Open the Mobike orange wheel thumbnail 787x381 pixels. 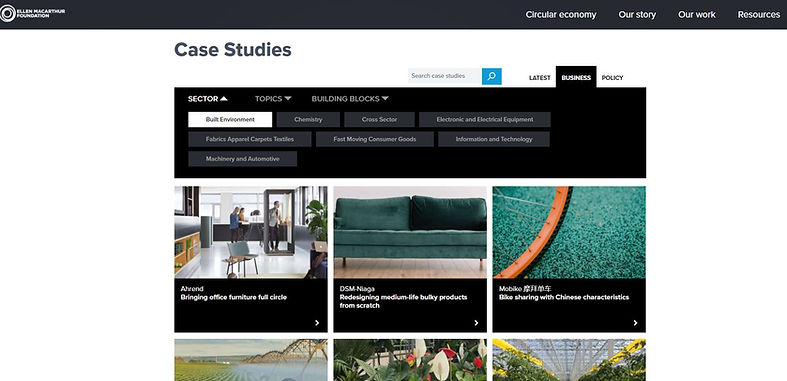click(x=569, y=232)
